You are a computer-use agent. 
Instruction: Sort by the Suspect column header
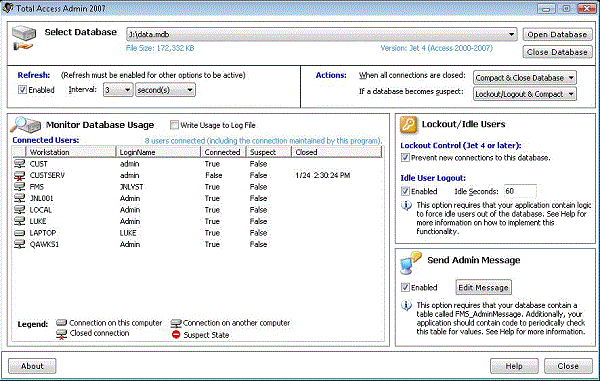point(268,152)
